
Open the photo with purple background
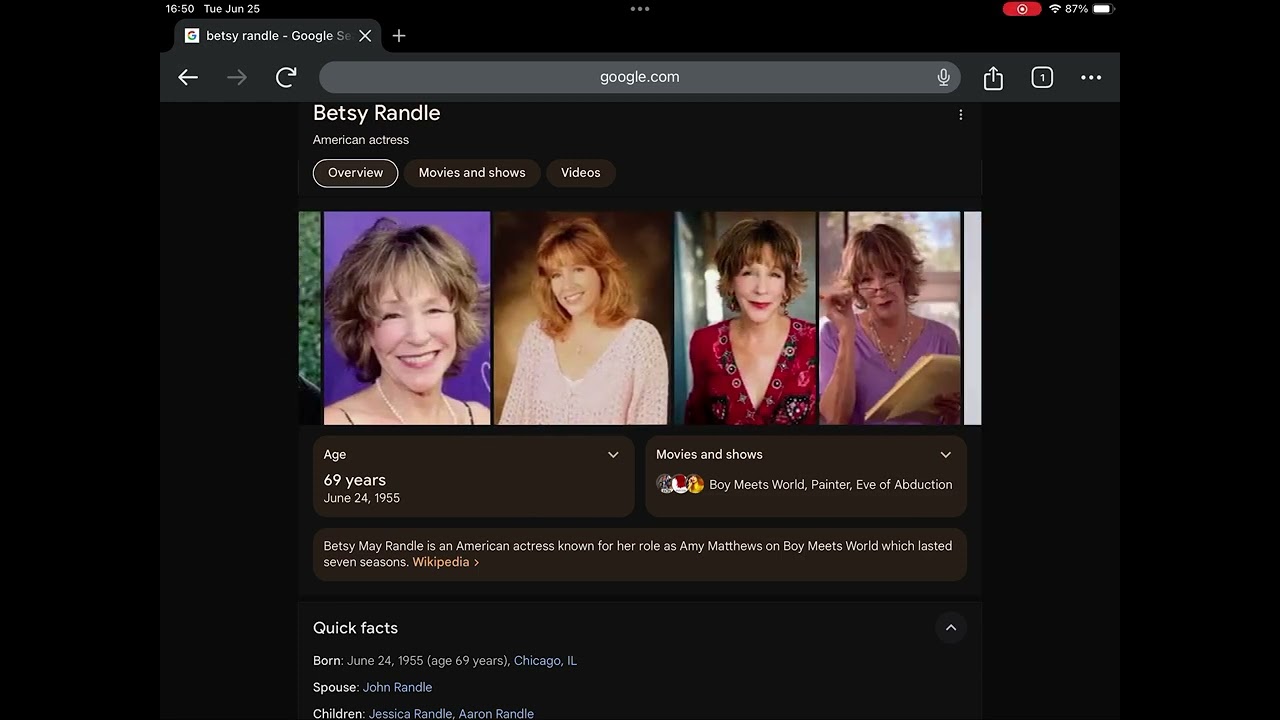(x=407, y=318)
